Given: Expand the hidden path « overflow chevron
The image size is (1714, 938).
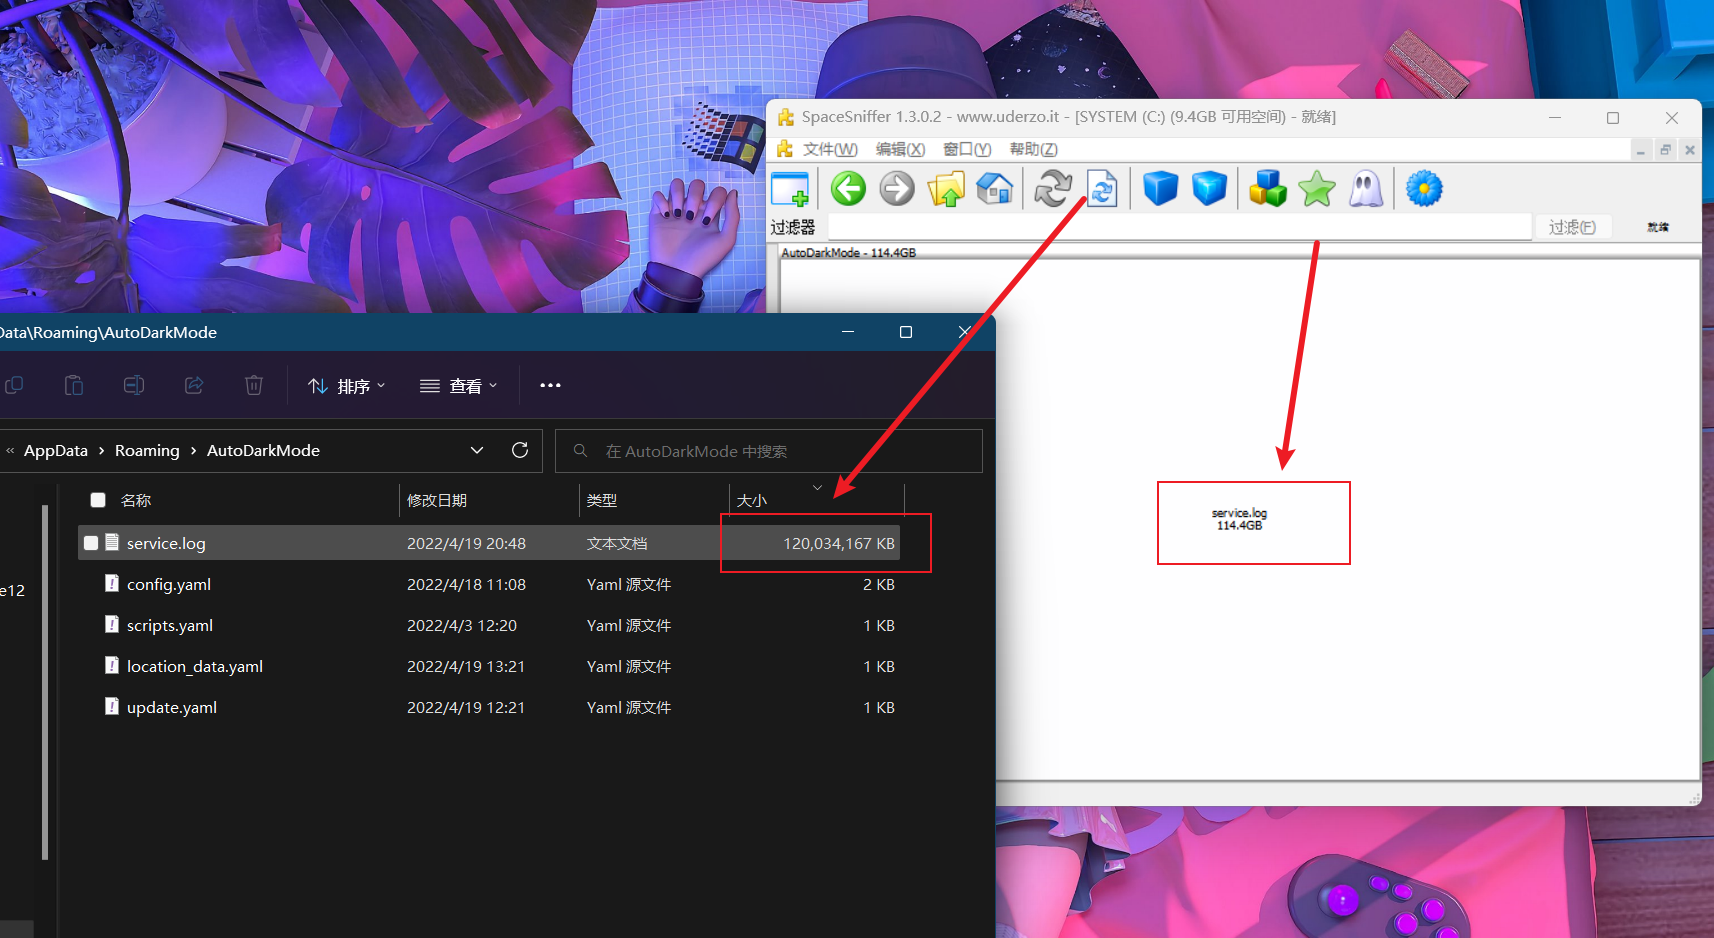Looking at the screenshot, I should click(10, 451).
